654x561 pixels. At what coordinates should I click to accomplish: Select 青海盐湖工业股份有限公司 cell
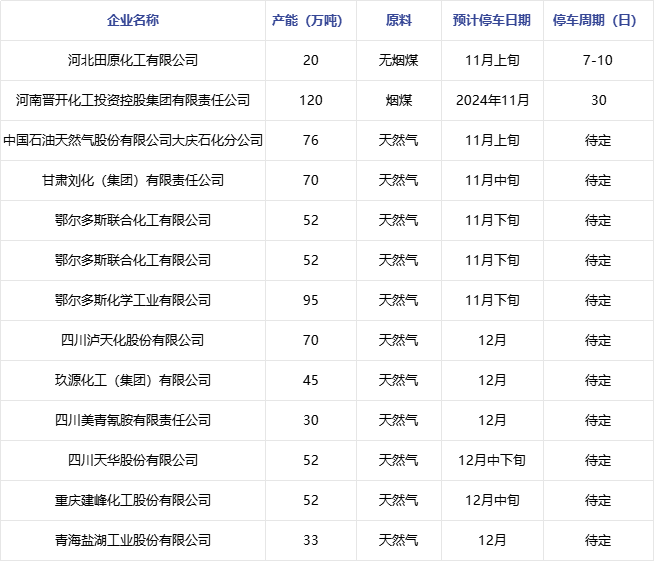[x=133, y=541]
